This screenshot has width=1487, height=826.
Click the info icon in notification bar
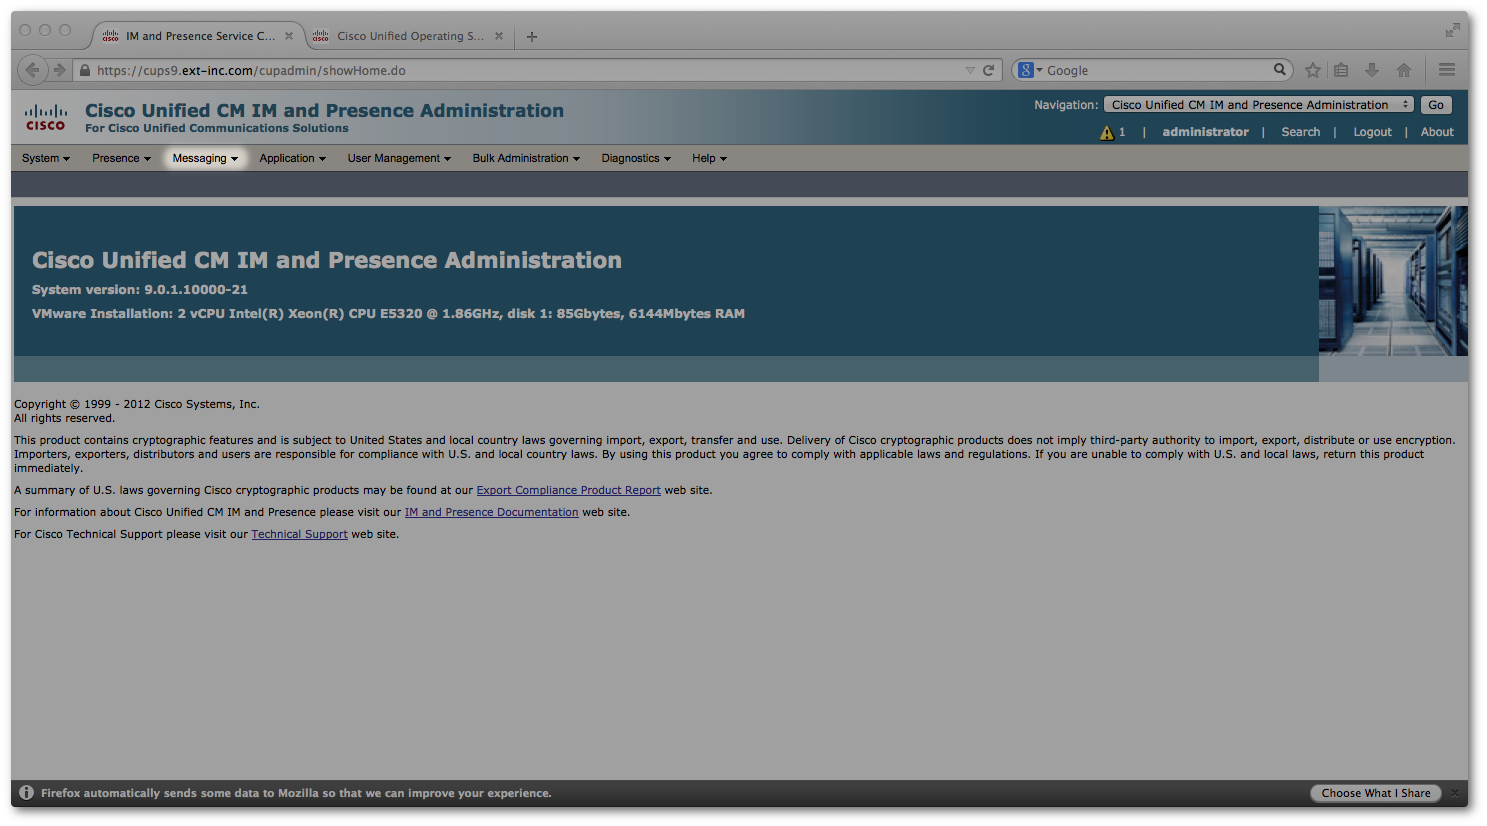[27, 793]
